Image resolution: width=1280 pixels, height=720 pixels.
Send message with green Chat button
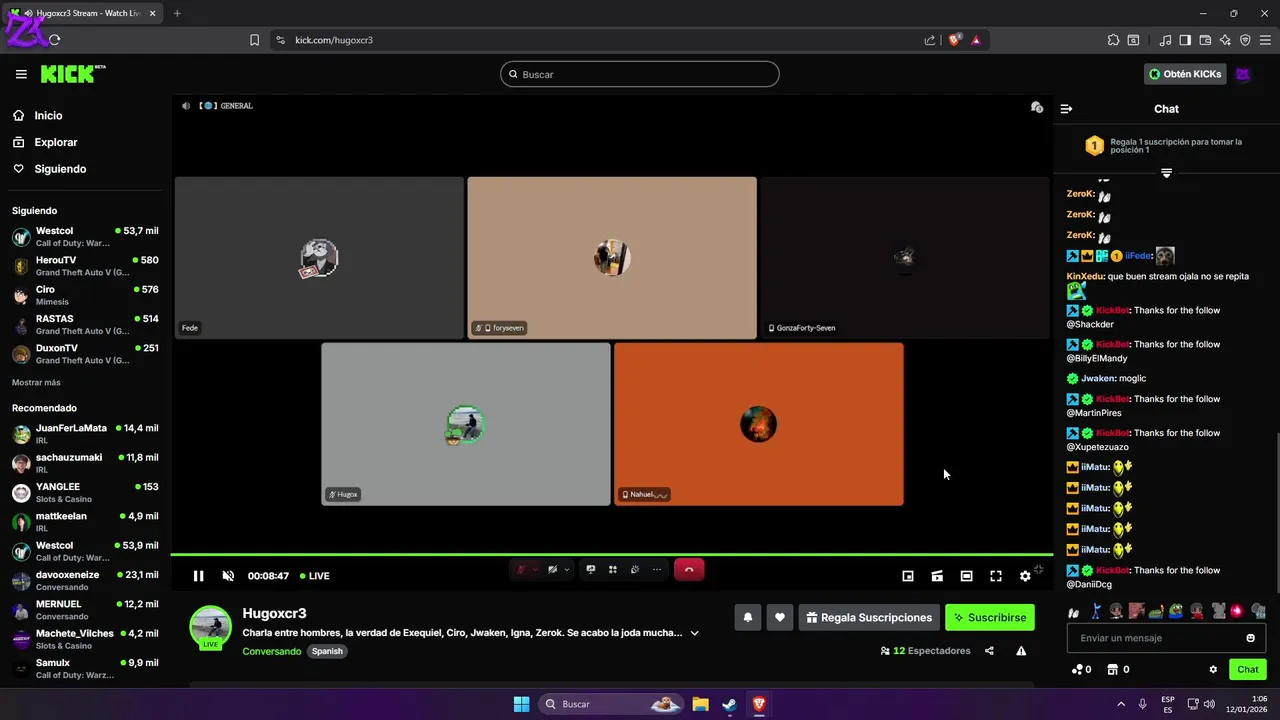(1248, 670)
